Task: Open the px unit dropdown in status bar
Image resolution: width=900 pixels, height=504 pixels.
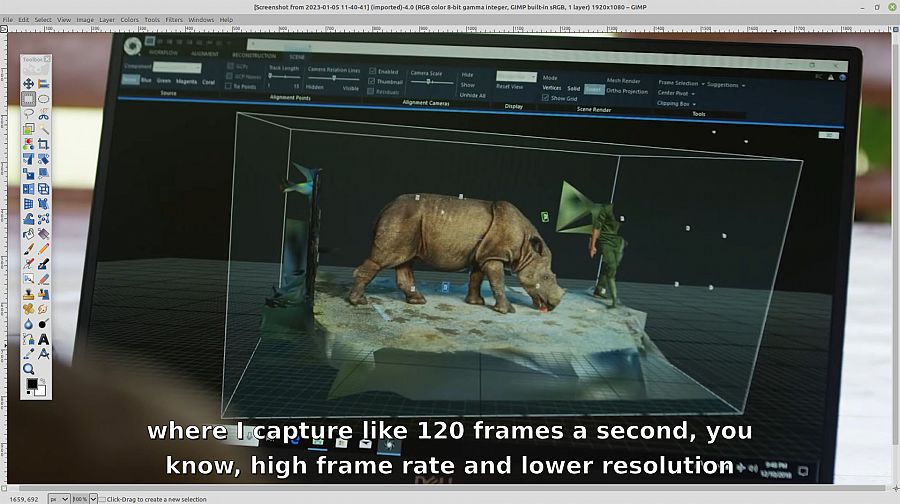Action: pyautogui.click(x=59, y=499)
